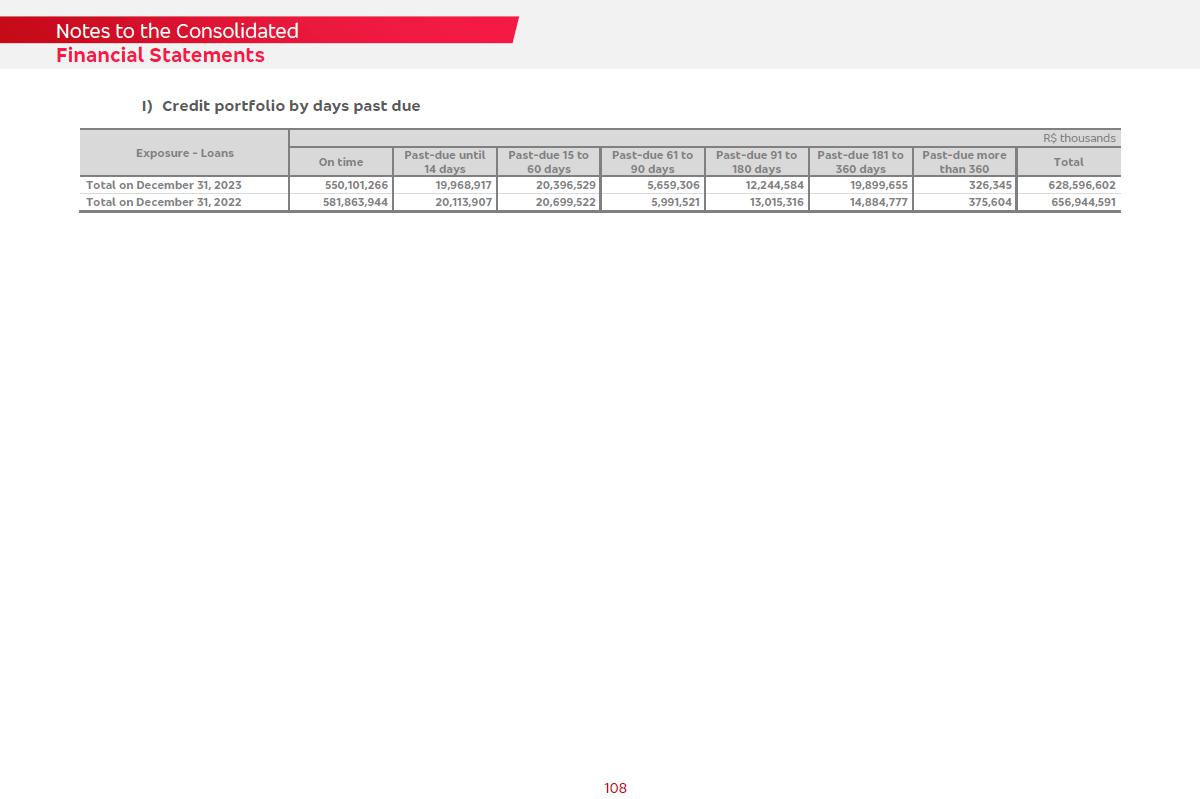Screen dimensions: 1200x799
Task: Click the 'R$ thousands' unit label
Action: click(1079, 138)
